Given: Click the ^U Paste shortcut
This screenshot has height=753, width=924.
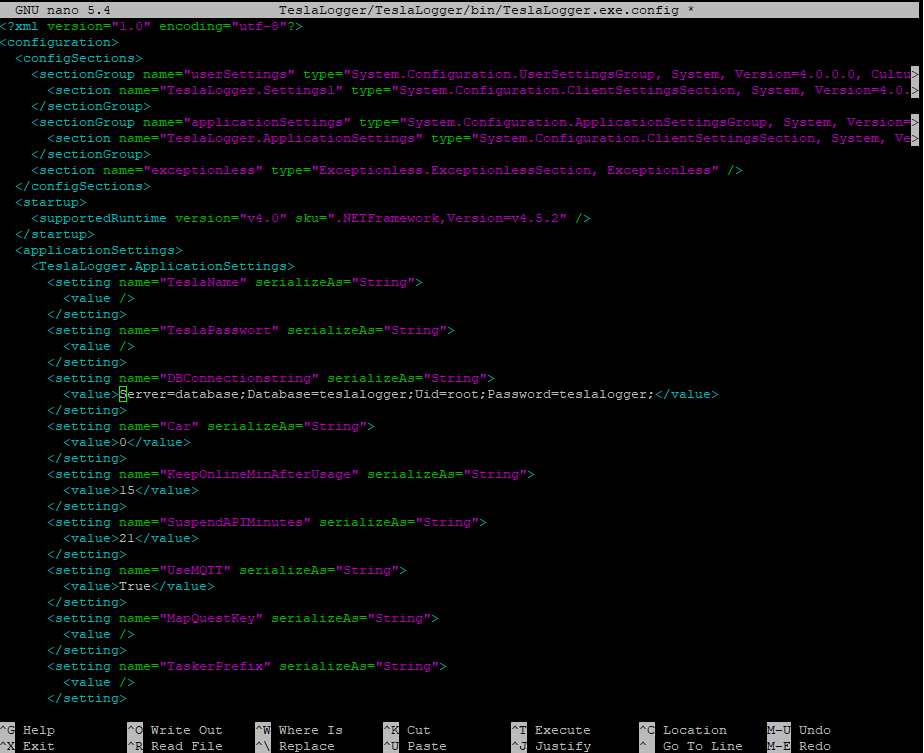Looking at the screenshot, I should [415, 746].
